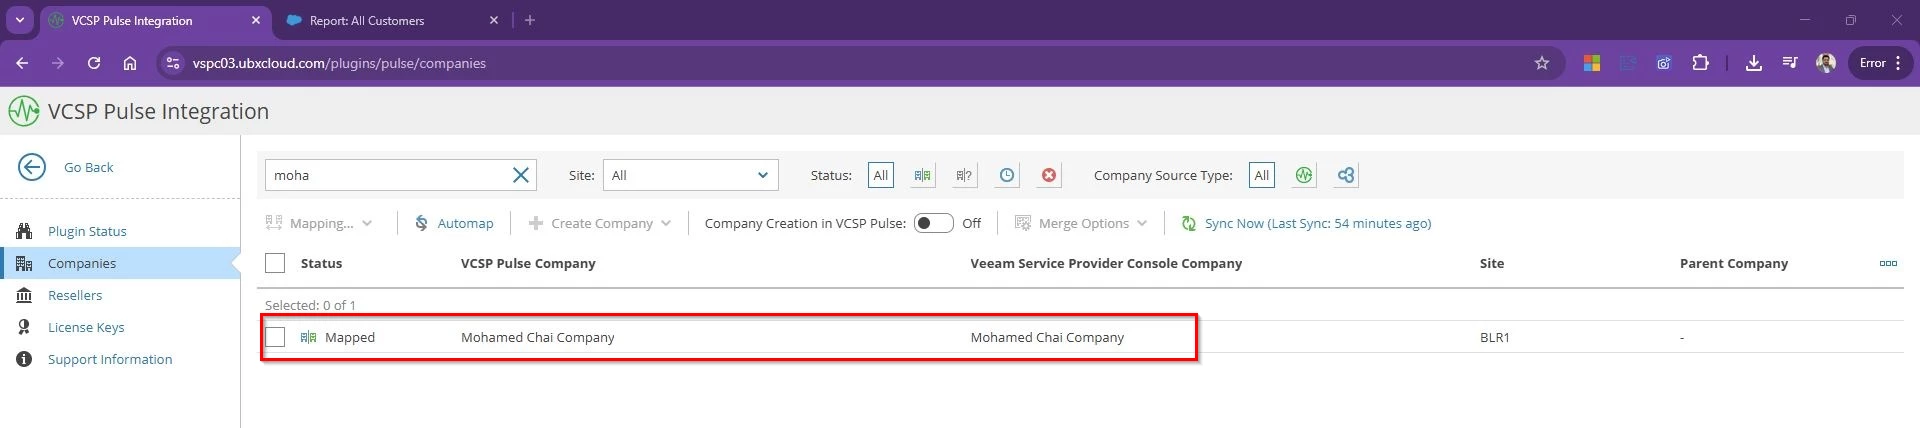This screenshot has width=1920, height=428.
Task: Filter source type by blue console icon
Action: click(1346, 175)
